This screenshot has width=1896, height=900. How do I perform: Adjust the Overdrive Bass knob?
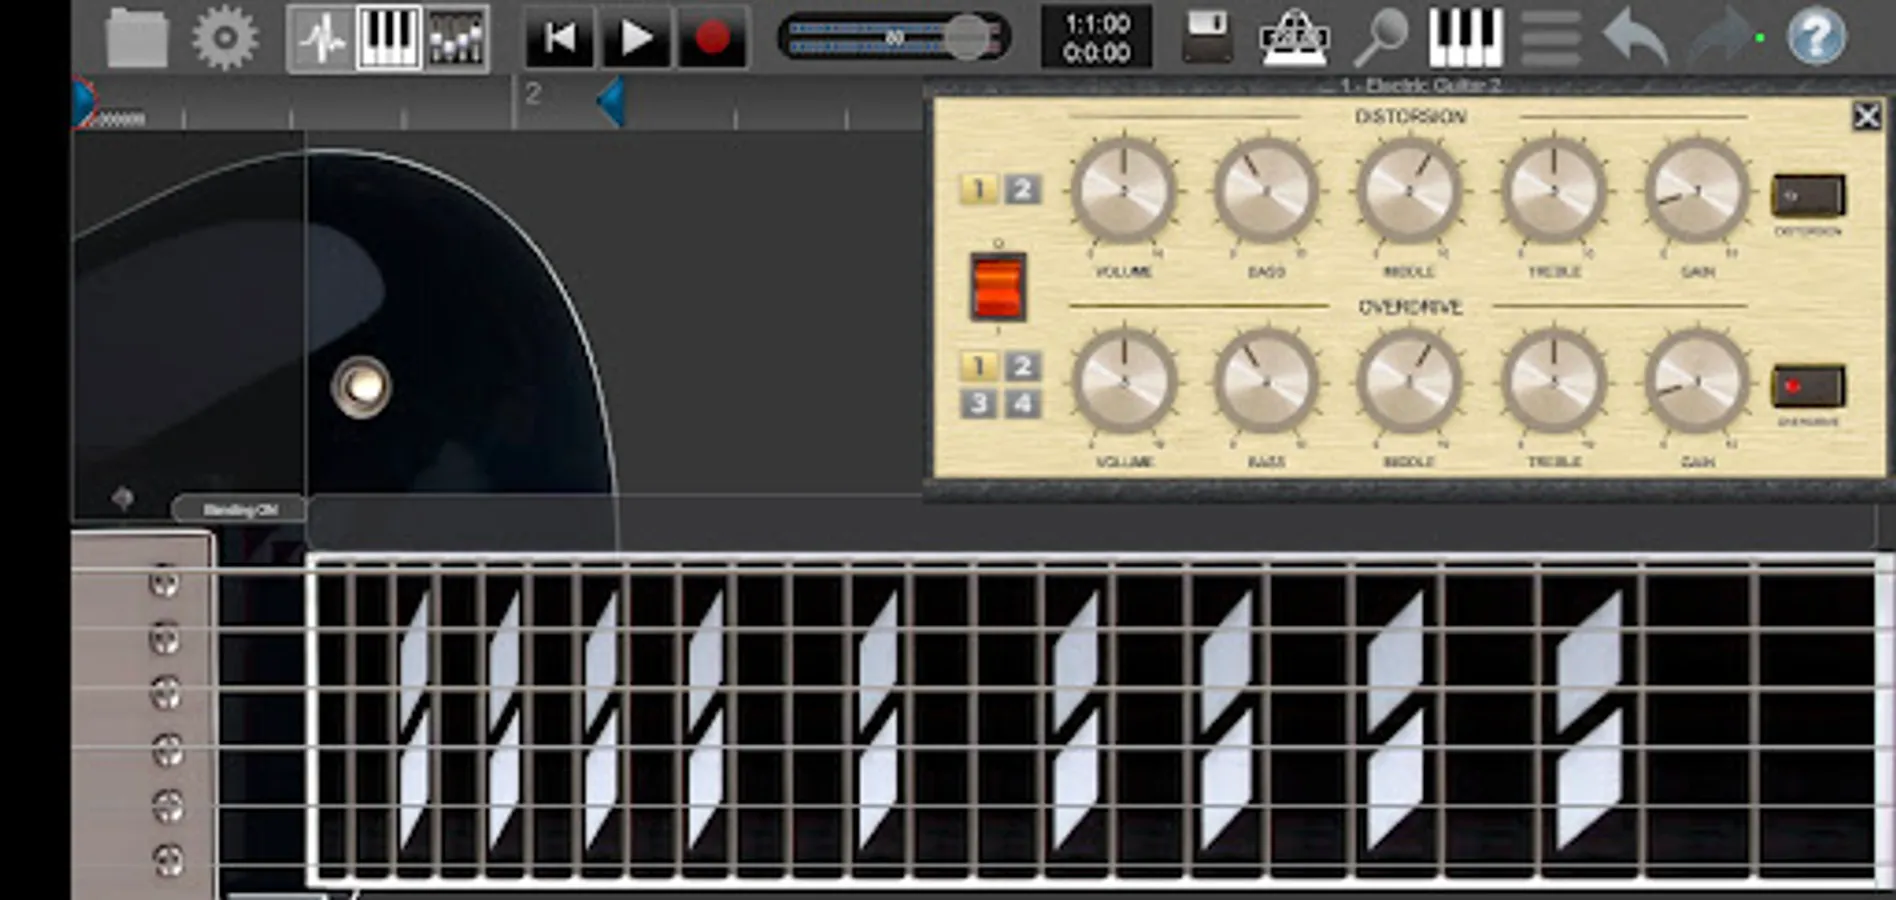tap(1266, 381)
